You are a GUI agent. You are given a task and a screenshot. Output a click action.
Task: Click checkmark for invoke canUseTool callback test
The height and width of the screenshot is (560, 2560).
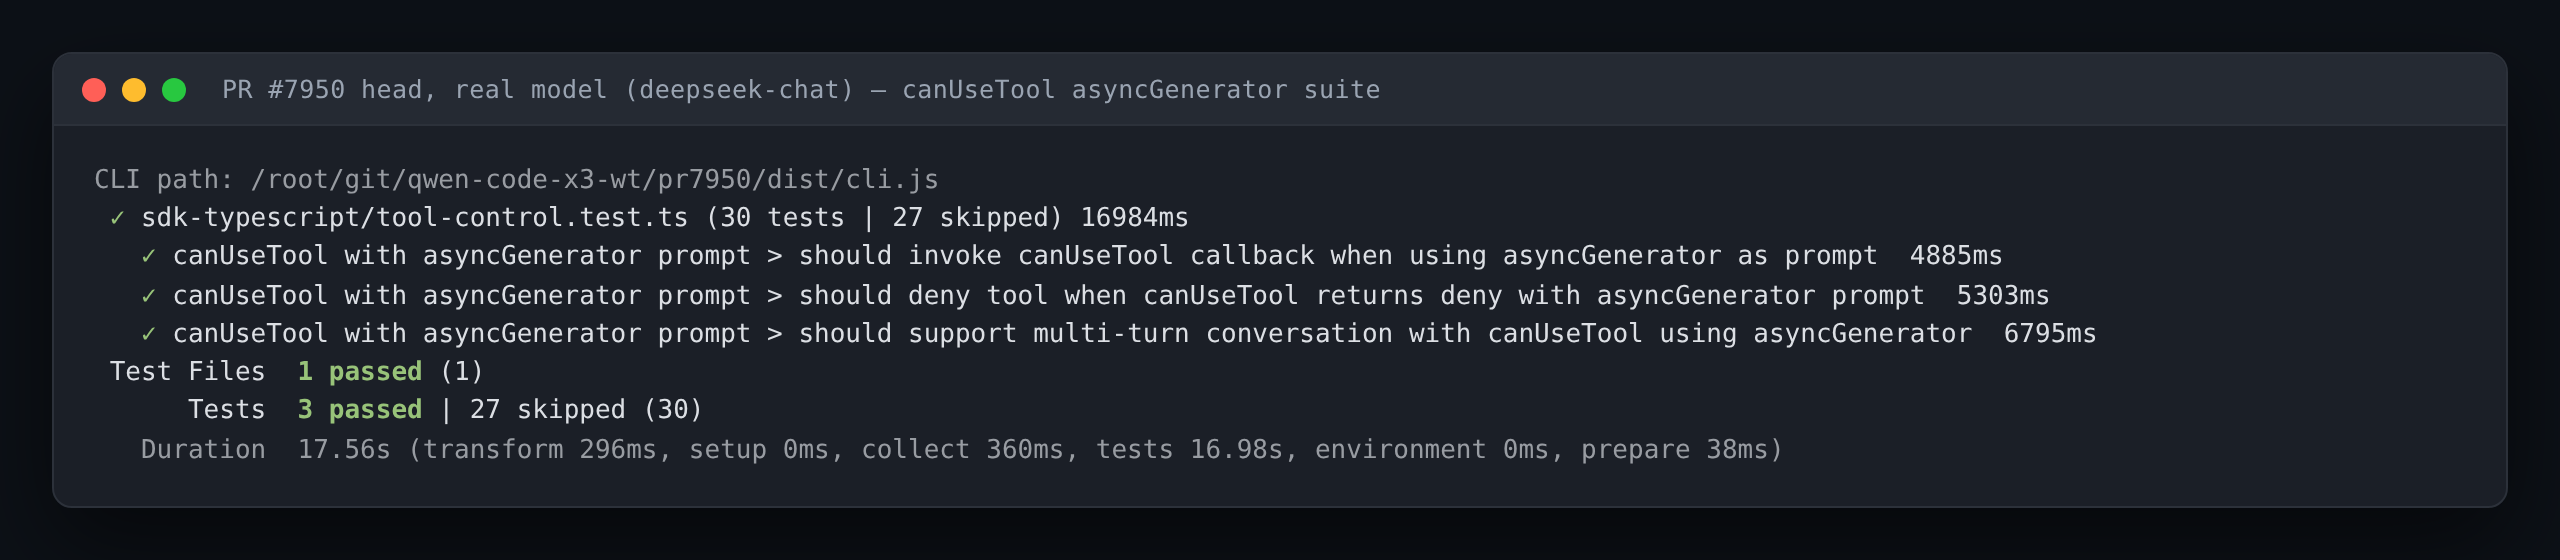(x=149, y=256)
